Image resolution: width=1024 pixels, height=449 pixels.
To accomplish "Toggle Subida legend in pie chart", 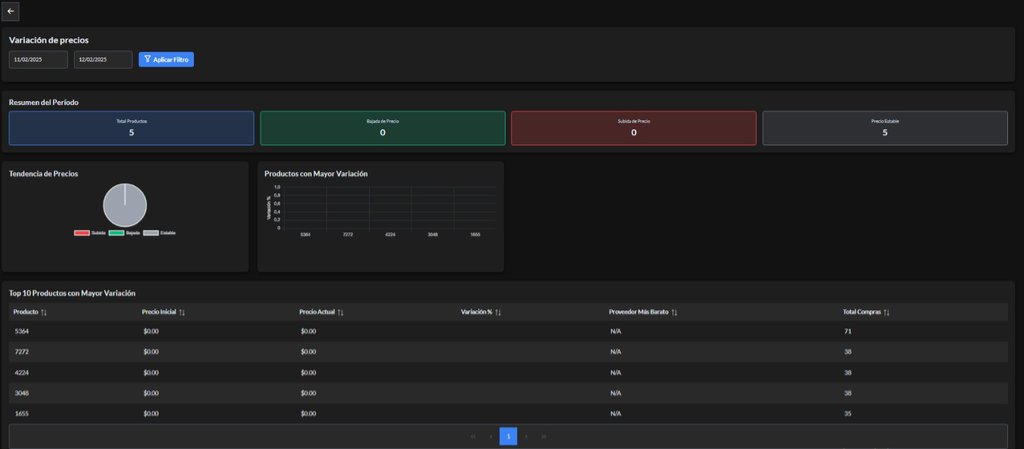I will click(90, 232).
